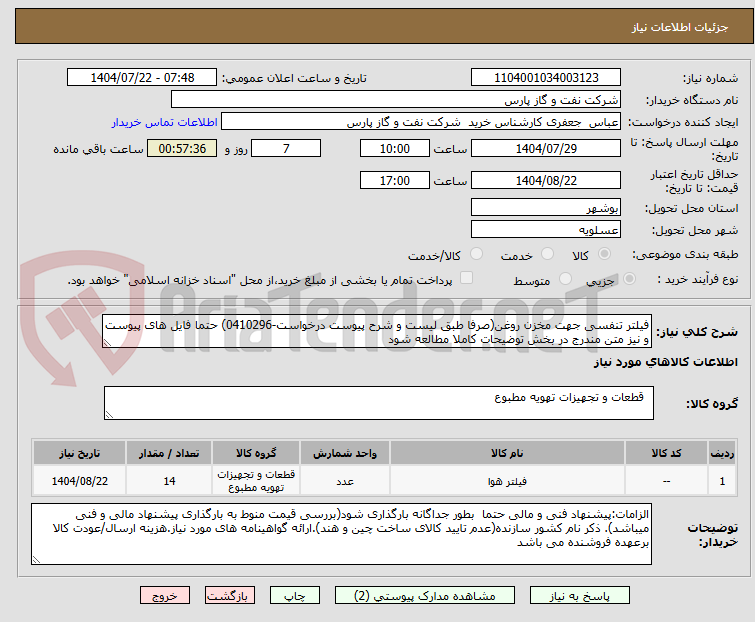Click the جزئیات اطلاعات نیاز page title
Viewport: 755px width, 622px height.
point(680,27)
